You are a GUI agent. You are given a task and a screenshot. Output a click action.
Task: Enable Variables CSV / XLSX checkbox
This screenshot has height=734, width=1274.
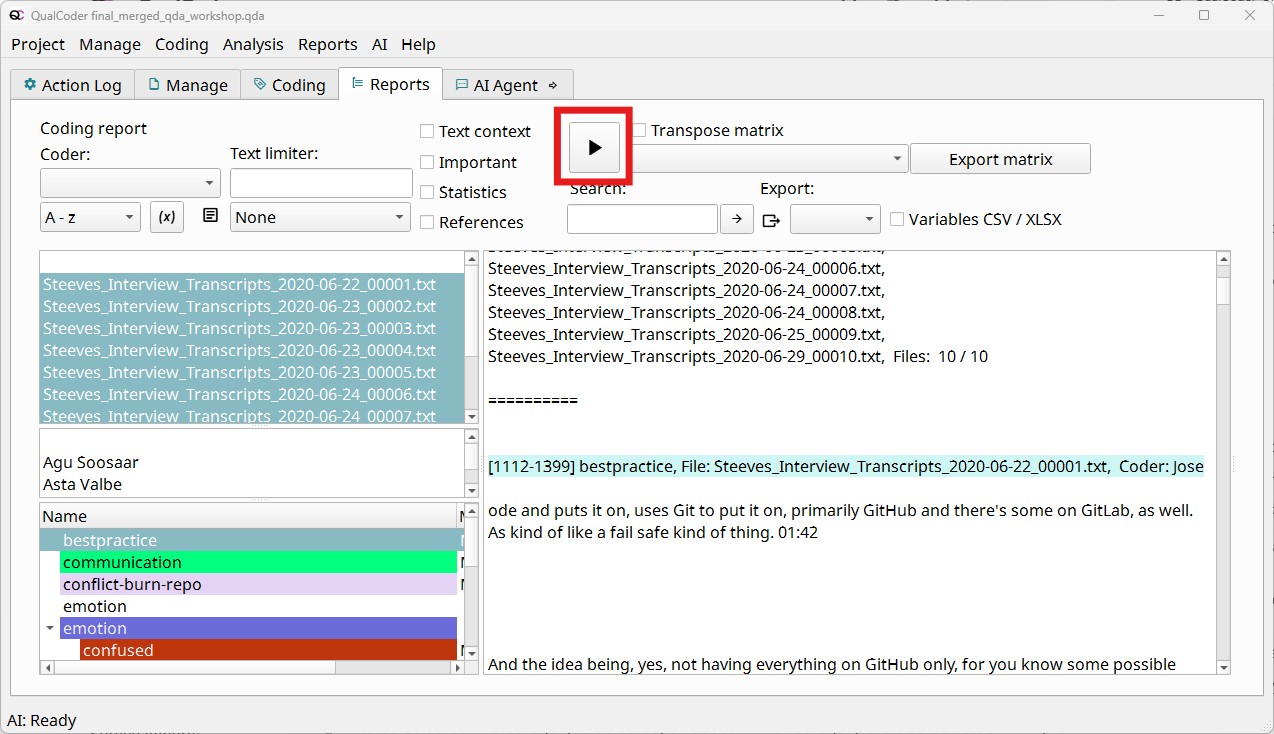(x=897, y=219)
